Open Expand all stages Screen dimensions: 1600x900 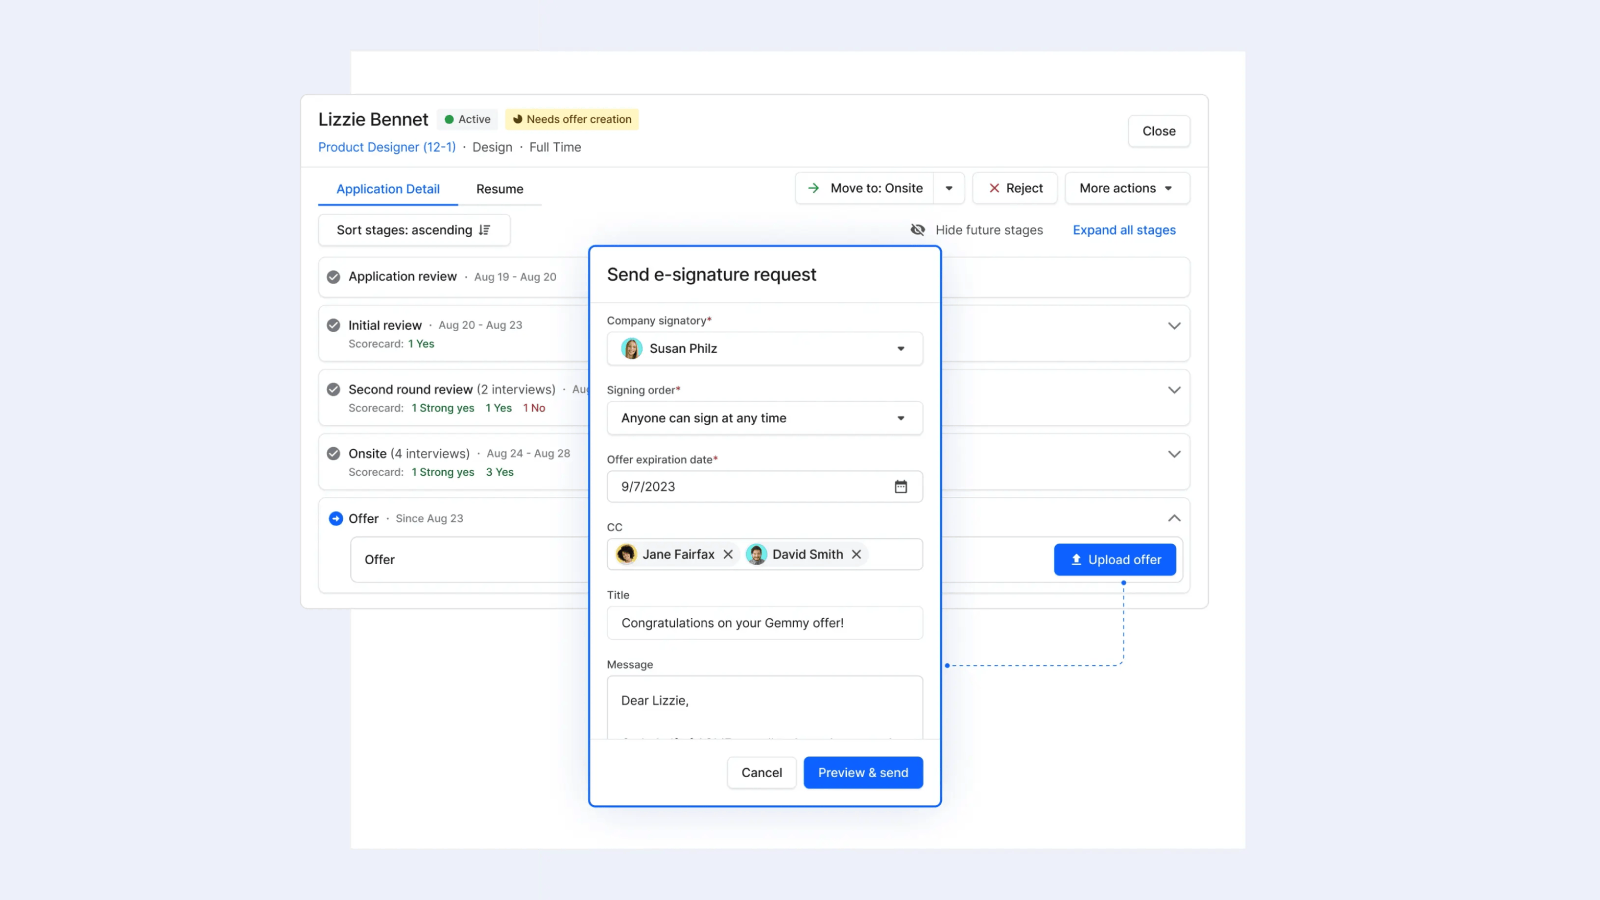[x=1123, y=230]
